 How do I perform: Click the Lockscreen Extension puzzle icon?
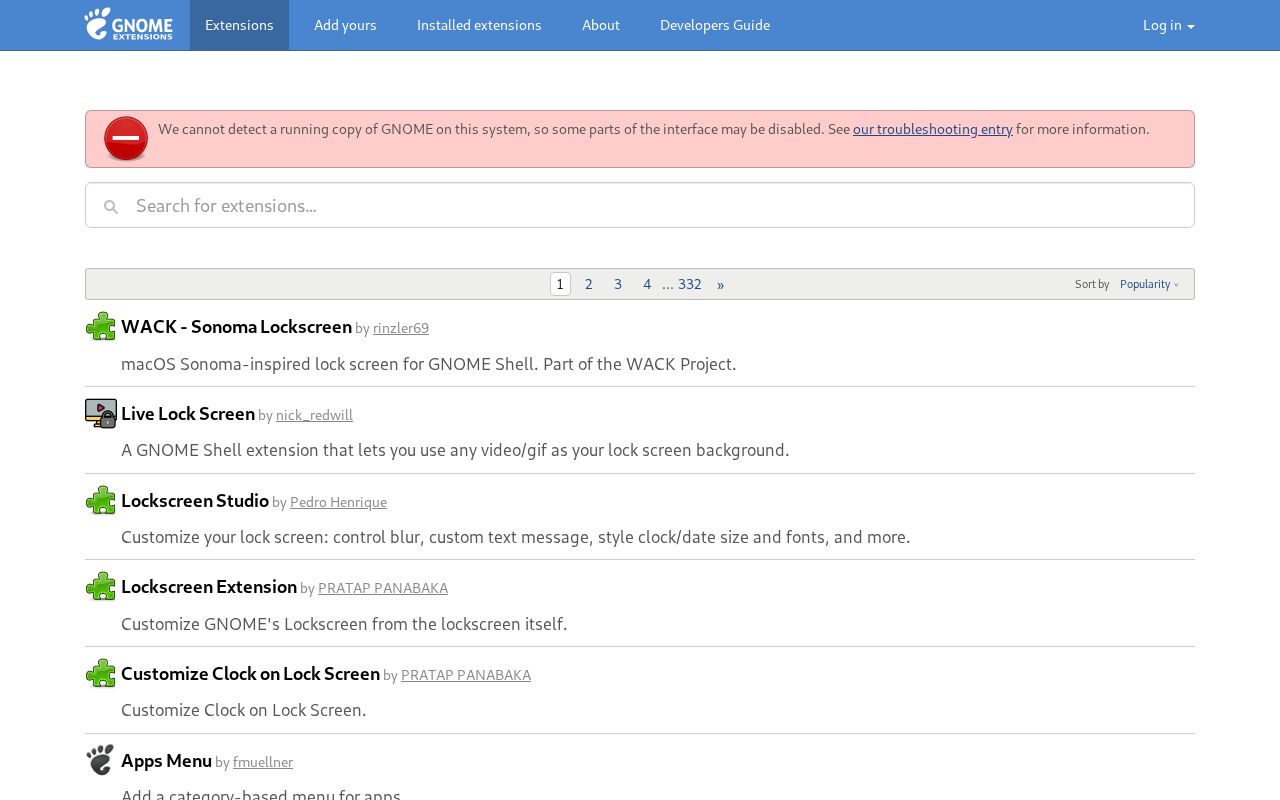pyautogui.click(x=101, y=586)
